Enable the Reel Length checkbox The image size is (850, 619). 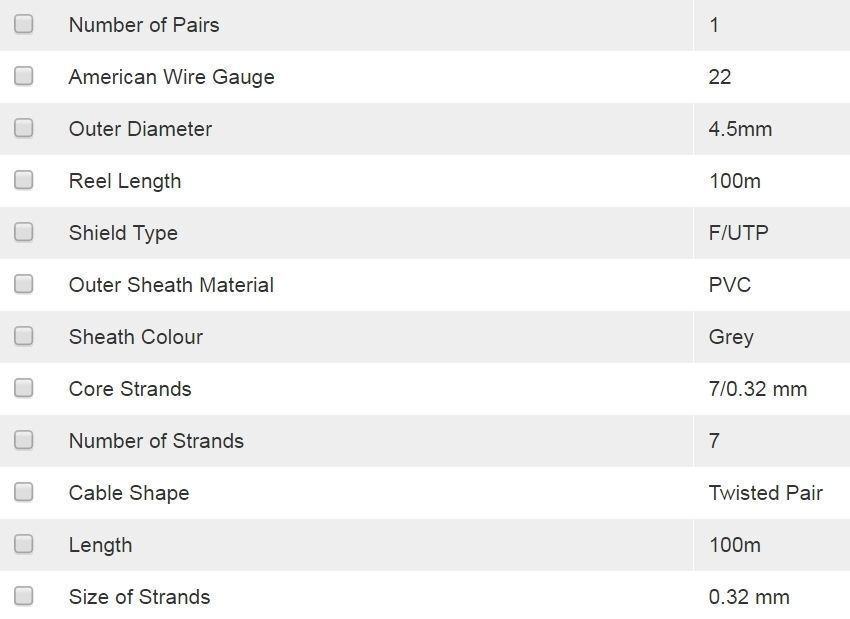click(x=24, y=180)
